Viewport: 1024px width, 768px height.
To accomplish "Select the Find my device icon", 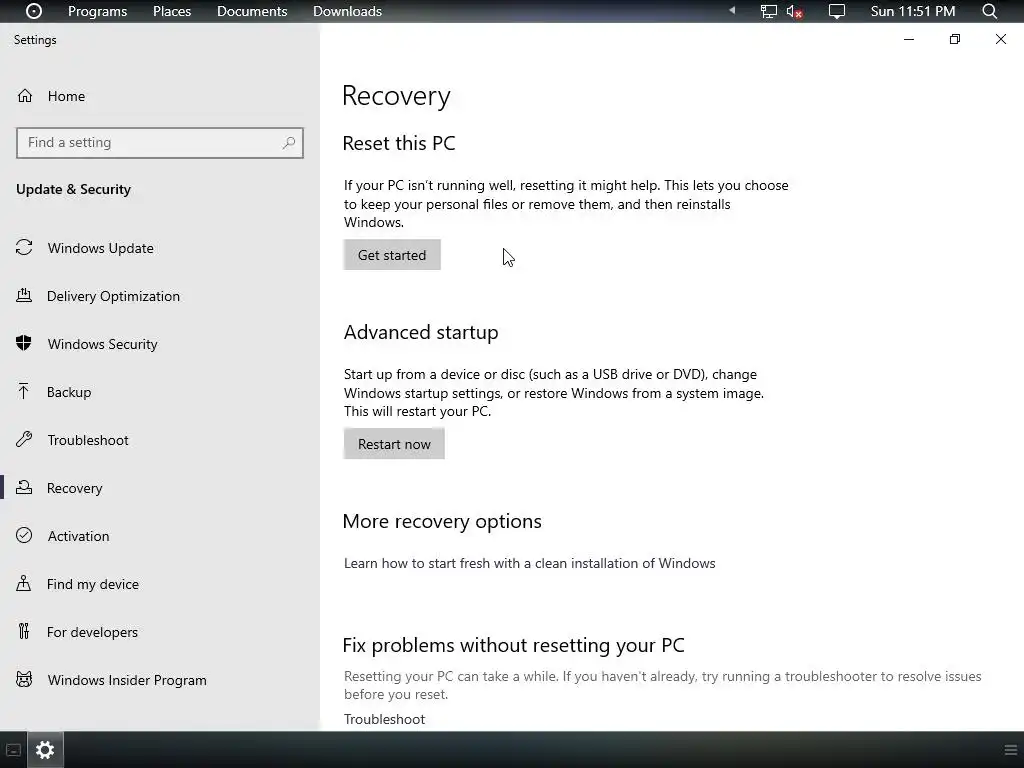I will pos(24,583).
